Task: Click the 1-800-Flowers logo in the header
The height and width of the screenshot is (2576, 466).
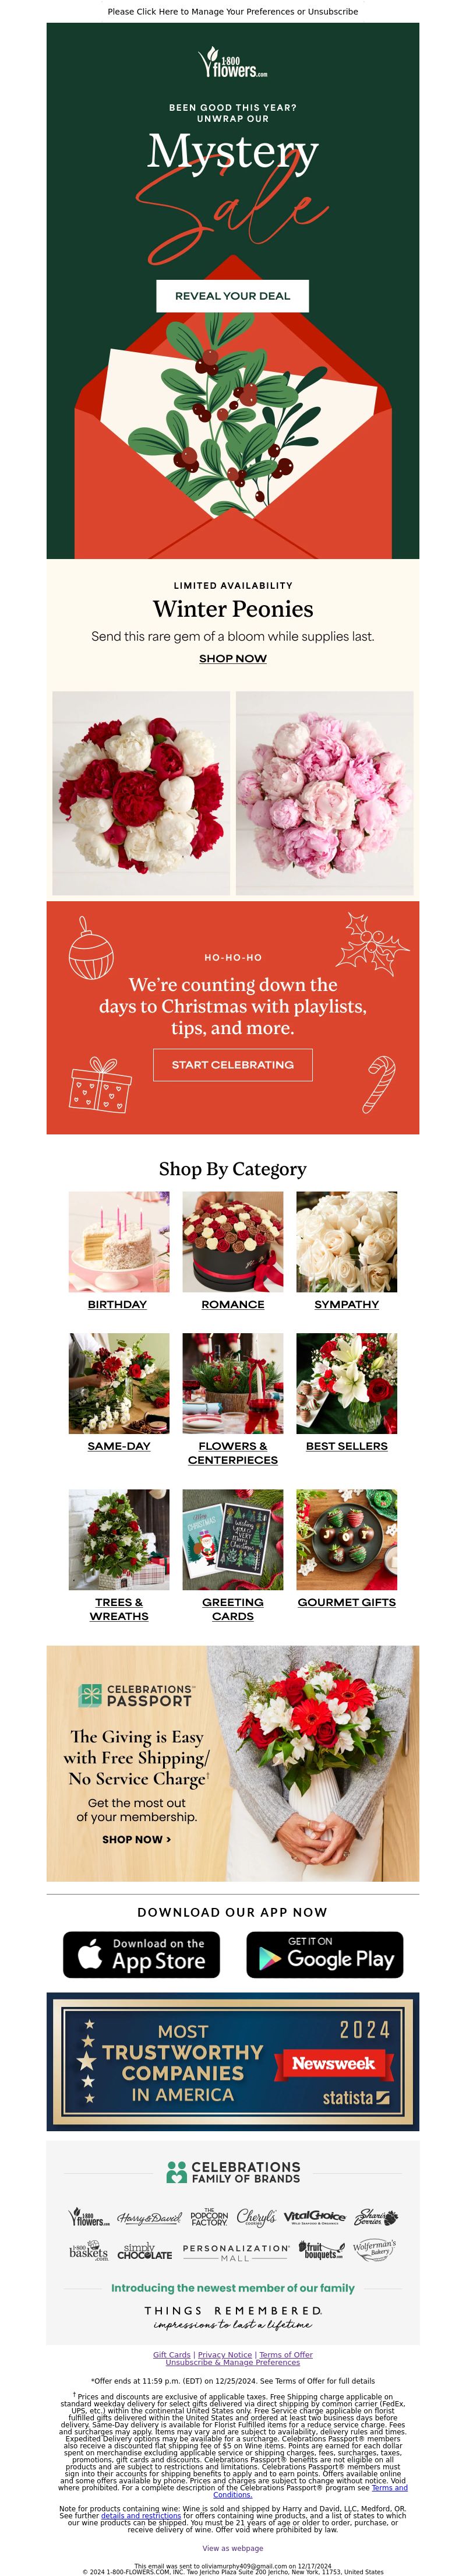Action: click(233, 63)
